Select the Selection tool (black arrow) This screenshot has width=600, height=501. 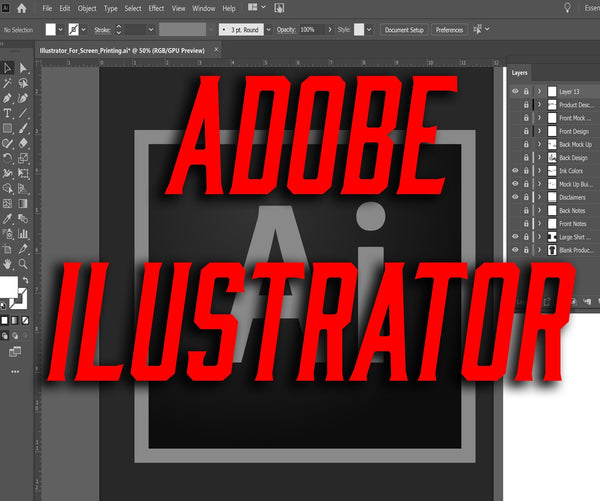click(7, 68)
